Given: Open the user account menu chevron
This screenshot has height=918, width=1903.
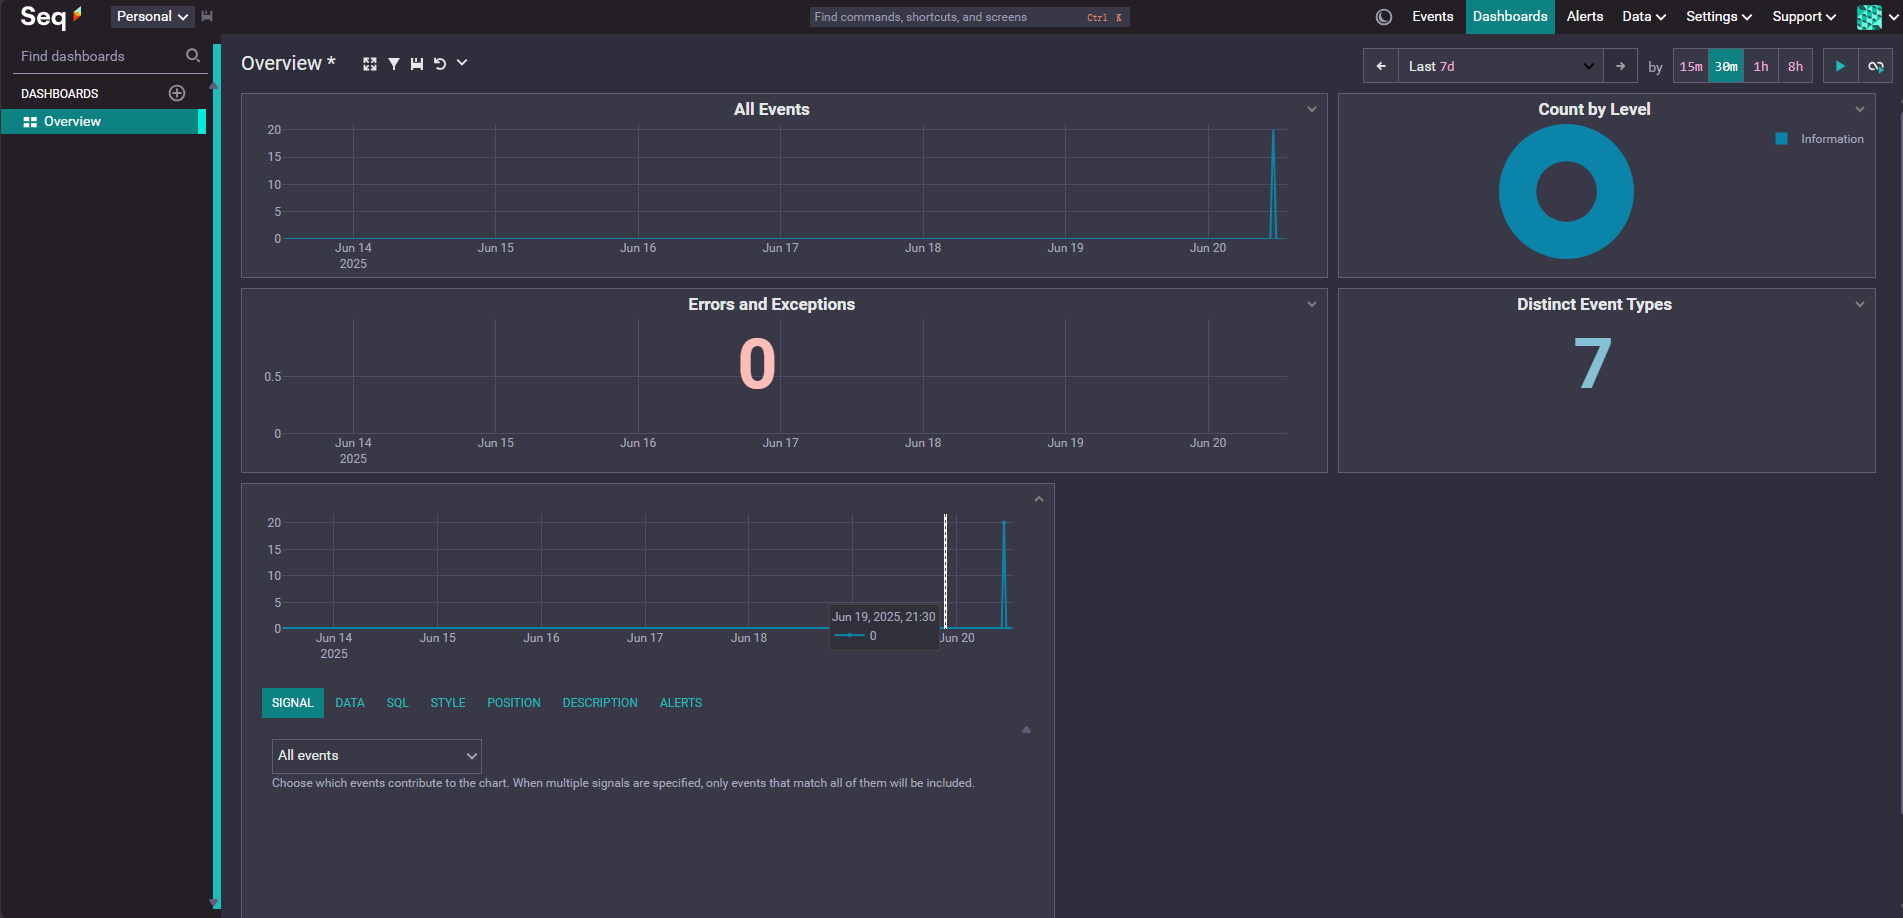Looking at the screenshot, I should 1892,17.
